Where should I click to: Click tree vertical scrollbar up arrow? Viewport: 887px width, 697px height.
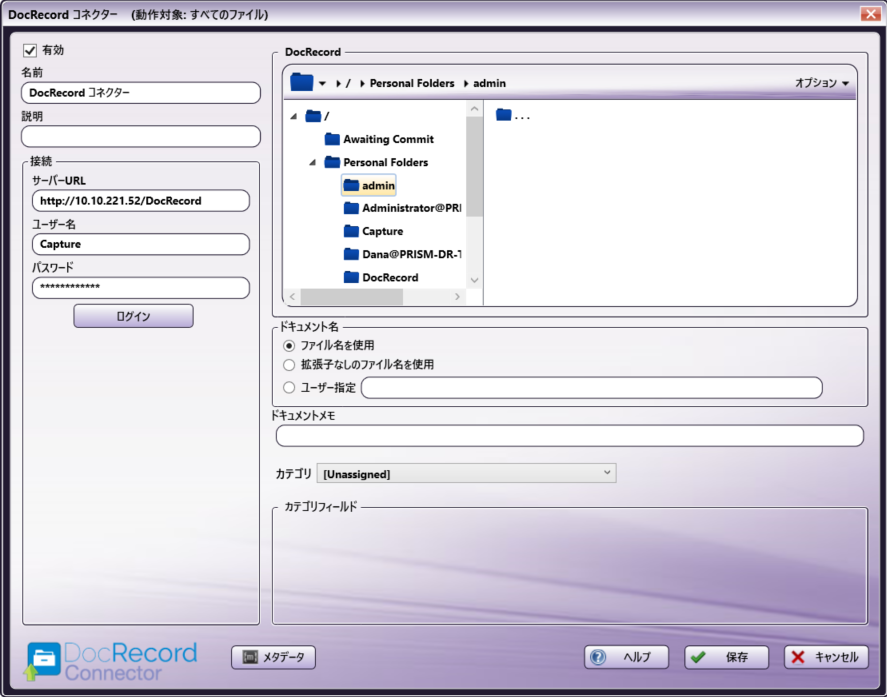(475, 109)
